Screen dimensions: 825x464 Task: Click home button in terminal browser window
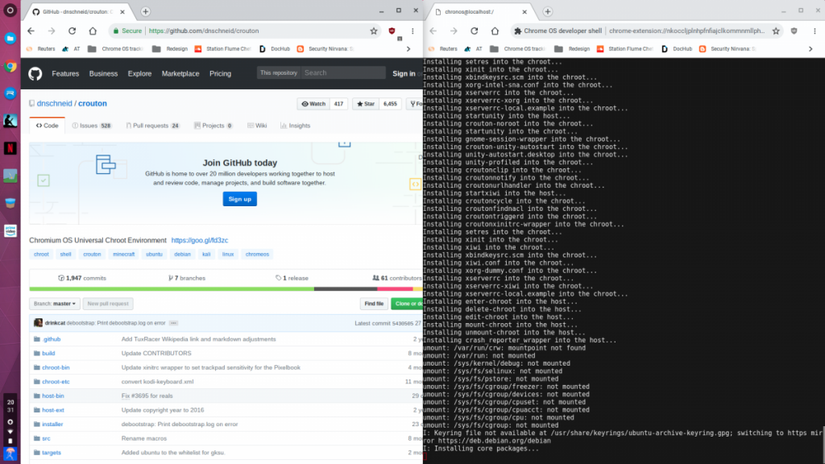click(495, 31)
